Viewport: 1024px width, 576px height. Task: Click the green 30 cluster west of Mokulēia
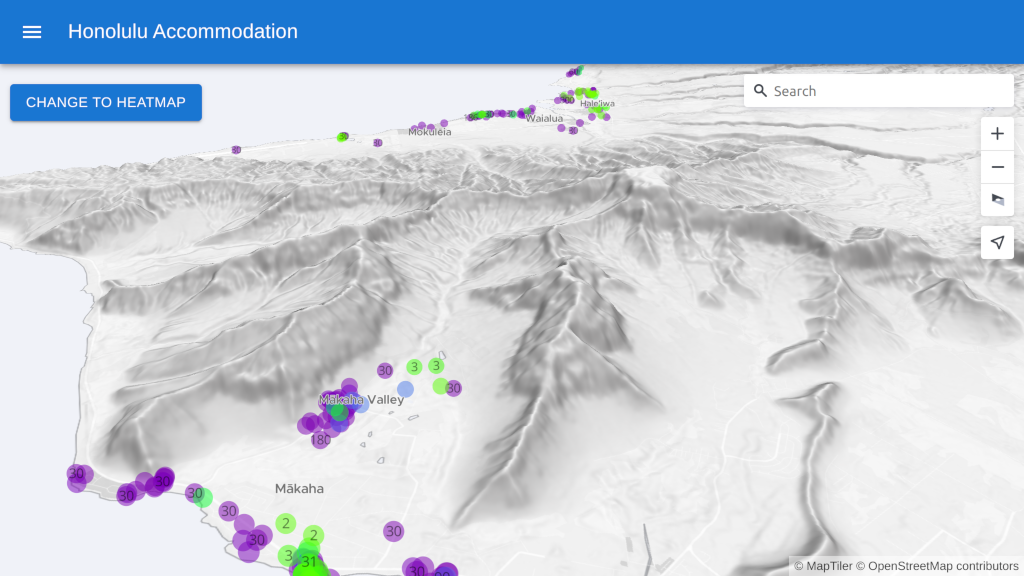[343, 137]
